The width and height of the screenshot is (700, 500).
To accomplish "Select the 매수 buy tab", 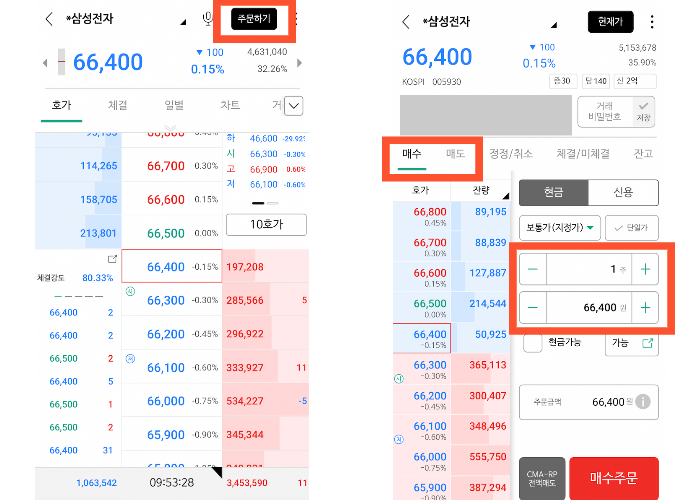I will click(x=412, y=154).
